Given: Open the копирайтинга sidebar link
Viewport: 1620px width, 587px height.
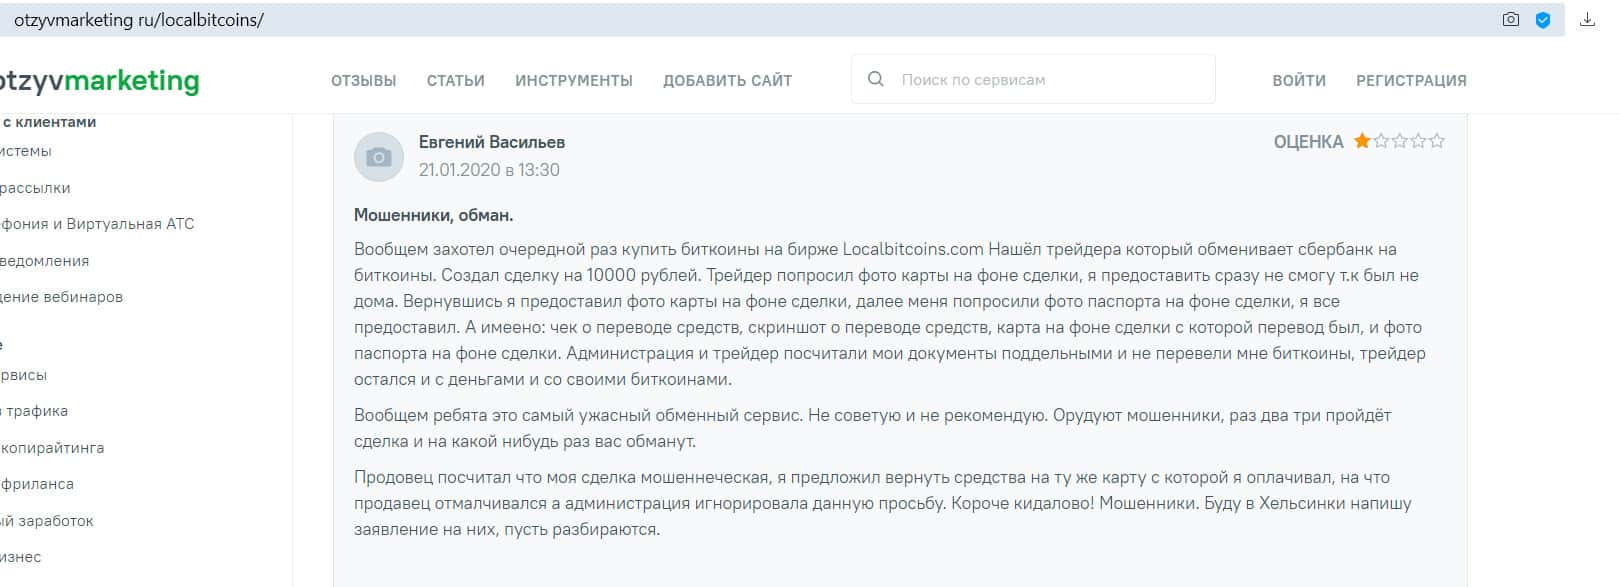Looking at the screenshot, I should pyautogui.click(x=53, y=448).
